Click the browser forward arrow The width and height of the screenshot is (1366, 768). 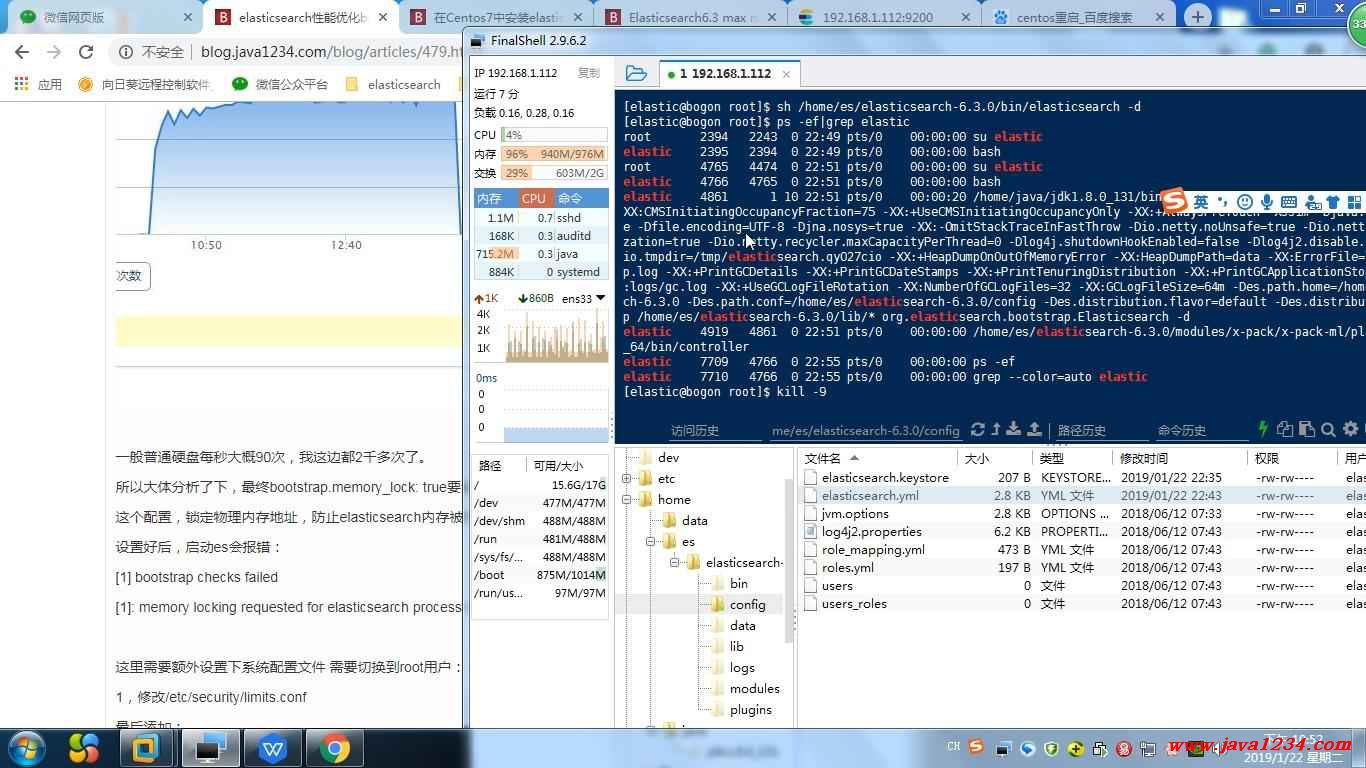tap(54, 52)
